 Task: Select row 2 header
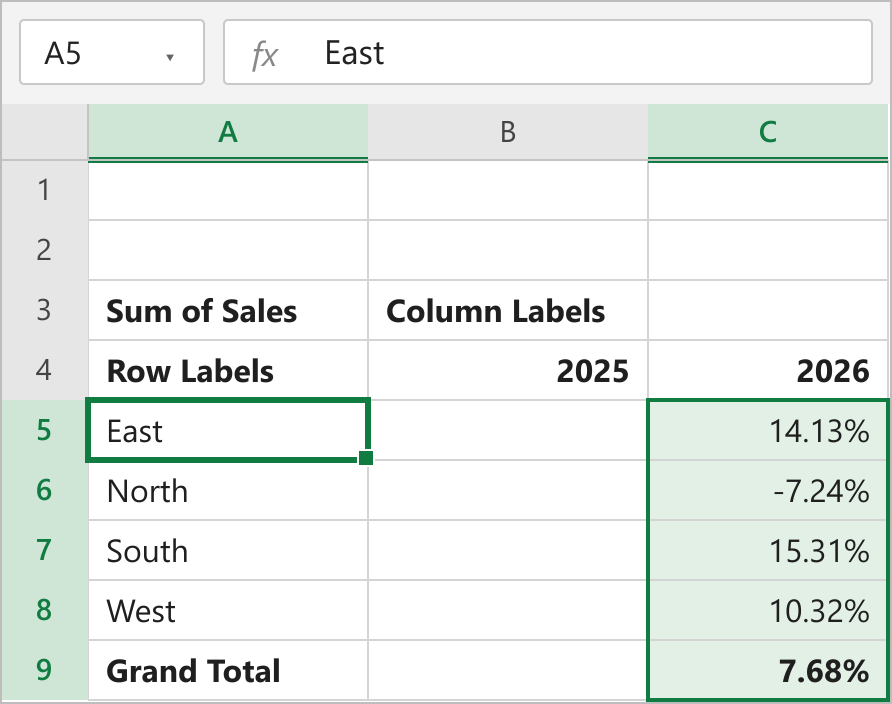click(x=44, y=250)
